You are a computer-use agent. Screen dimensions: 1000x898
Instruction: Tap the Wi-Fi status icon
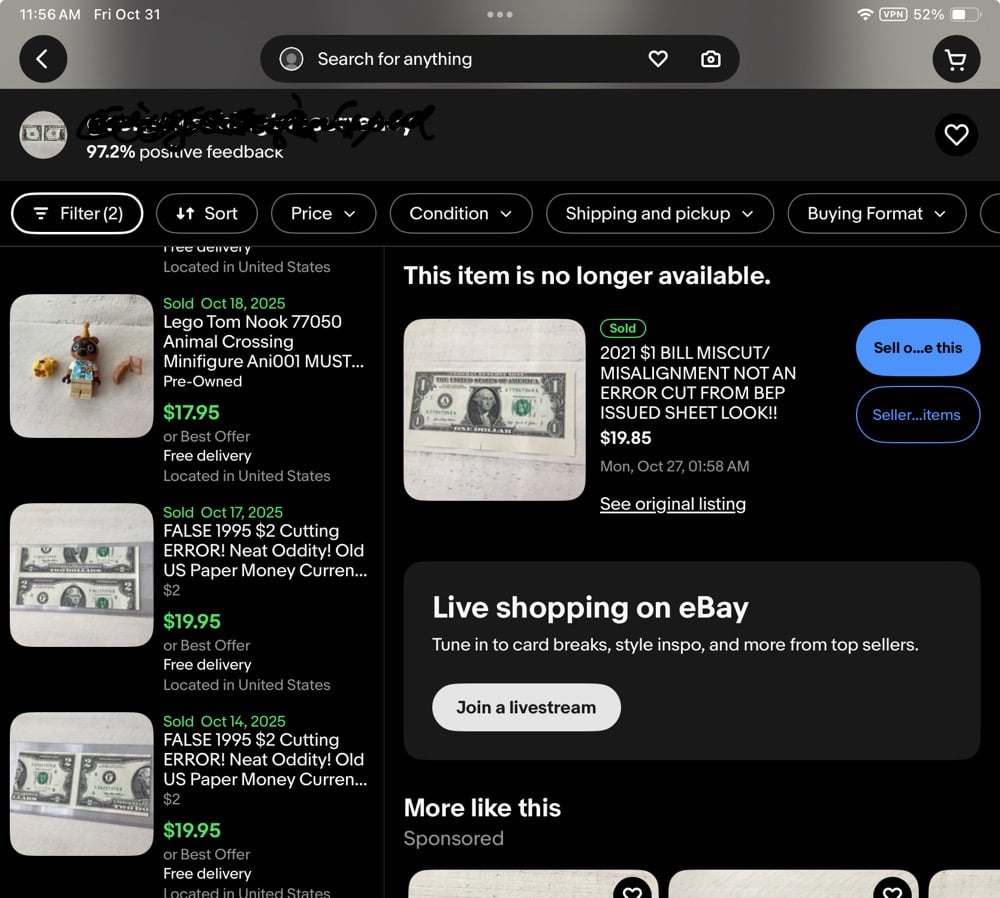tap(864, 14)
